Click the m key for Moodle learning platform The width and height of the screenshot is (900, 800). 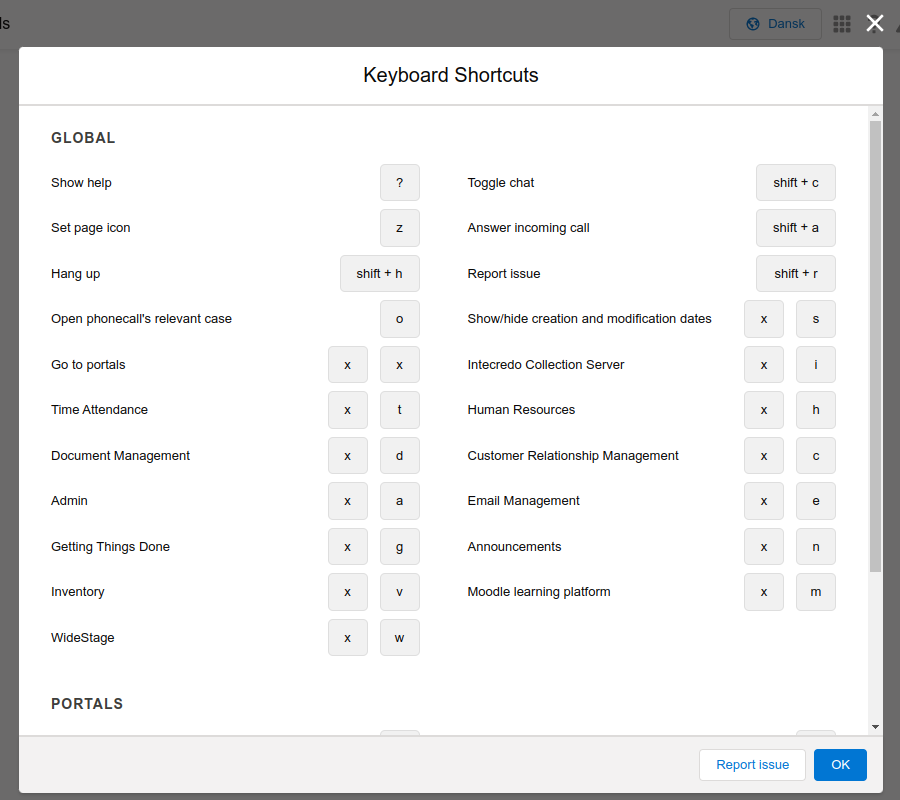pos(816,592)
